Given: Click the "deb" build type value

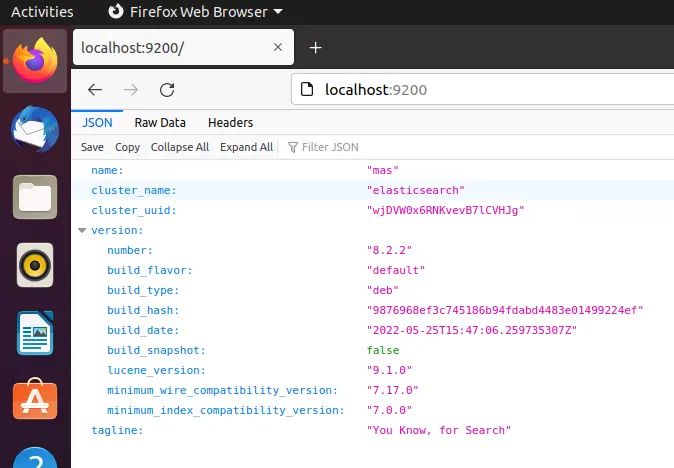Looking at the screenshot, I should (x=383, y=290).
